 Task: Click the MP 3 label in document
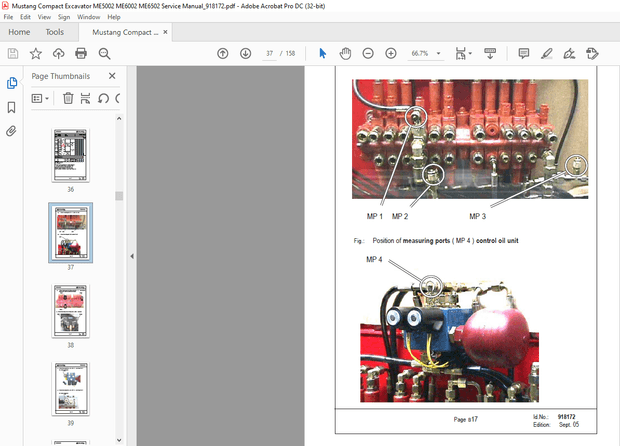477,216
